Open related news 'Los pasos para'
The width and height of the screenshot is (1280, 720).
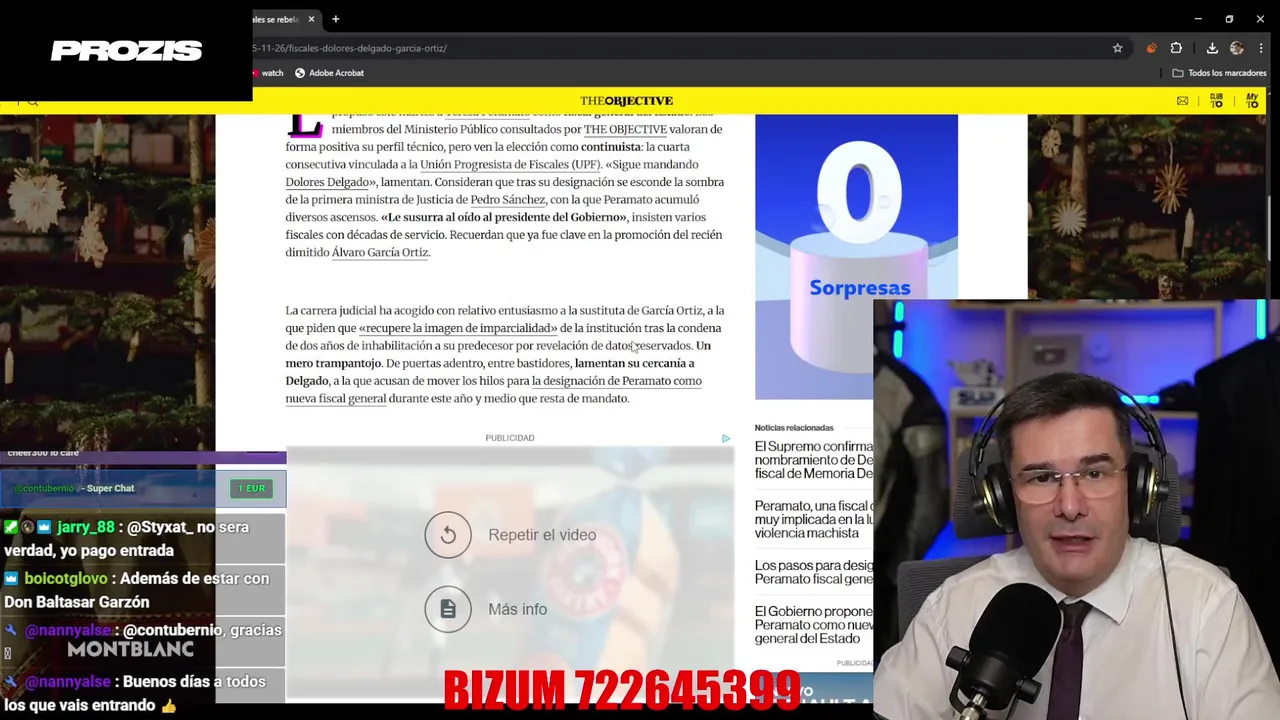coord(814,572)
